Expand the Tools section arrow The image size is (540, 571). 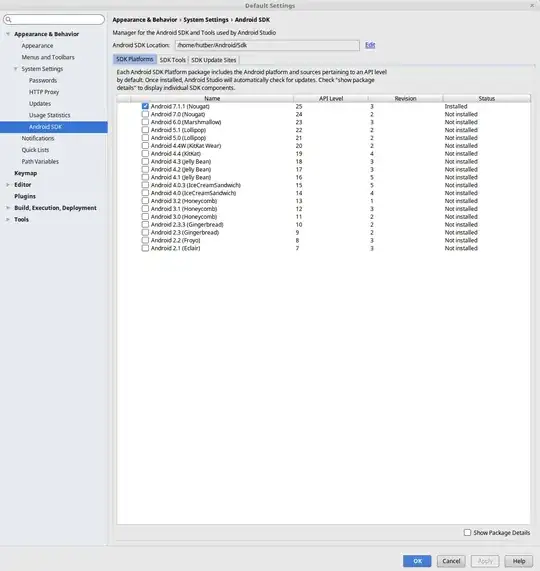[8, 220]
